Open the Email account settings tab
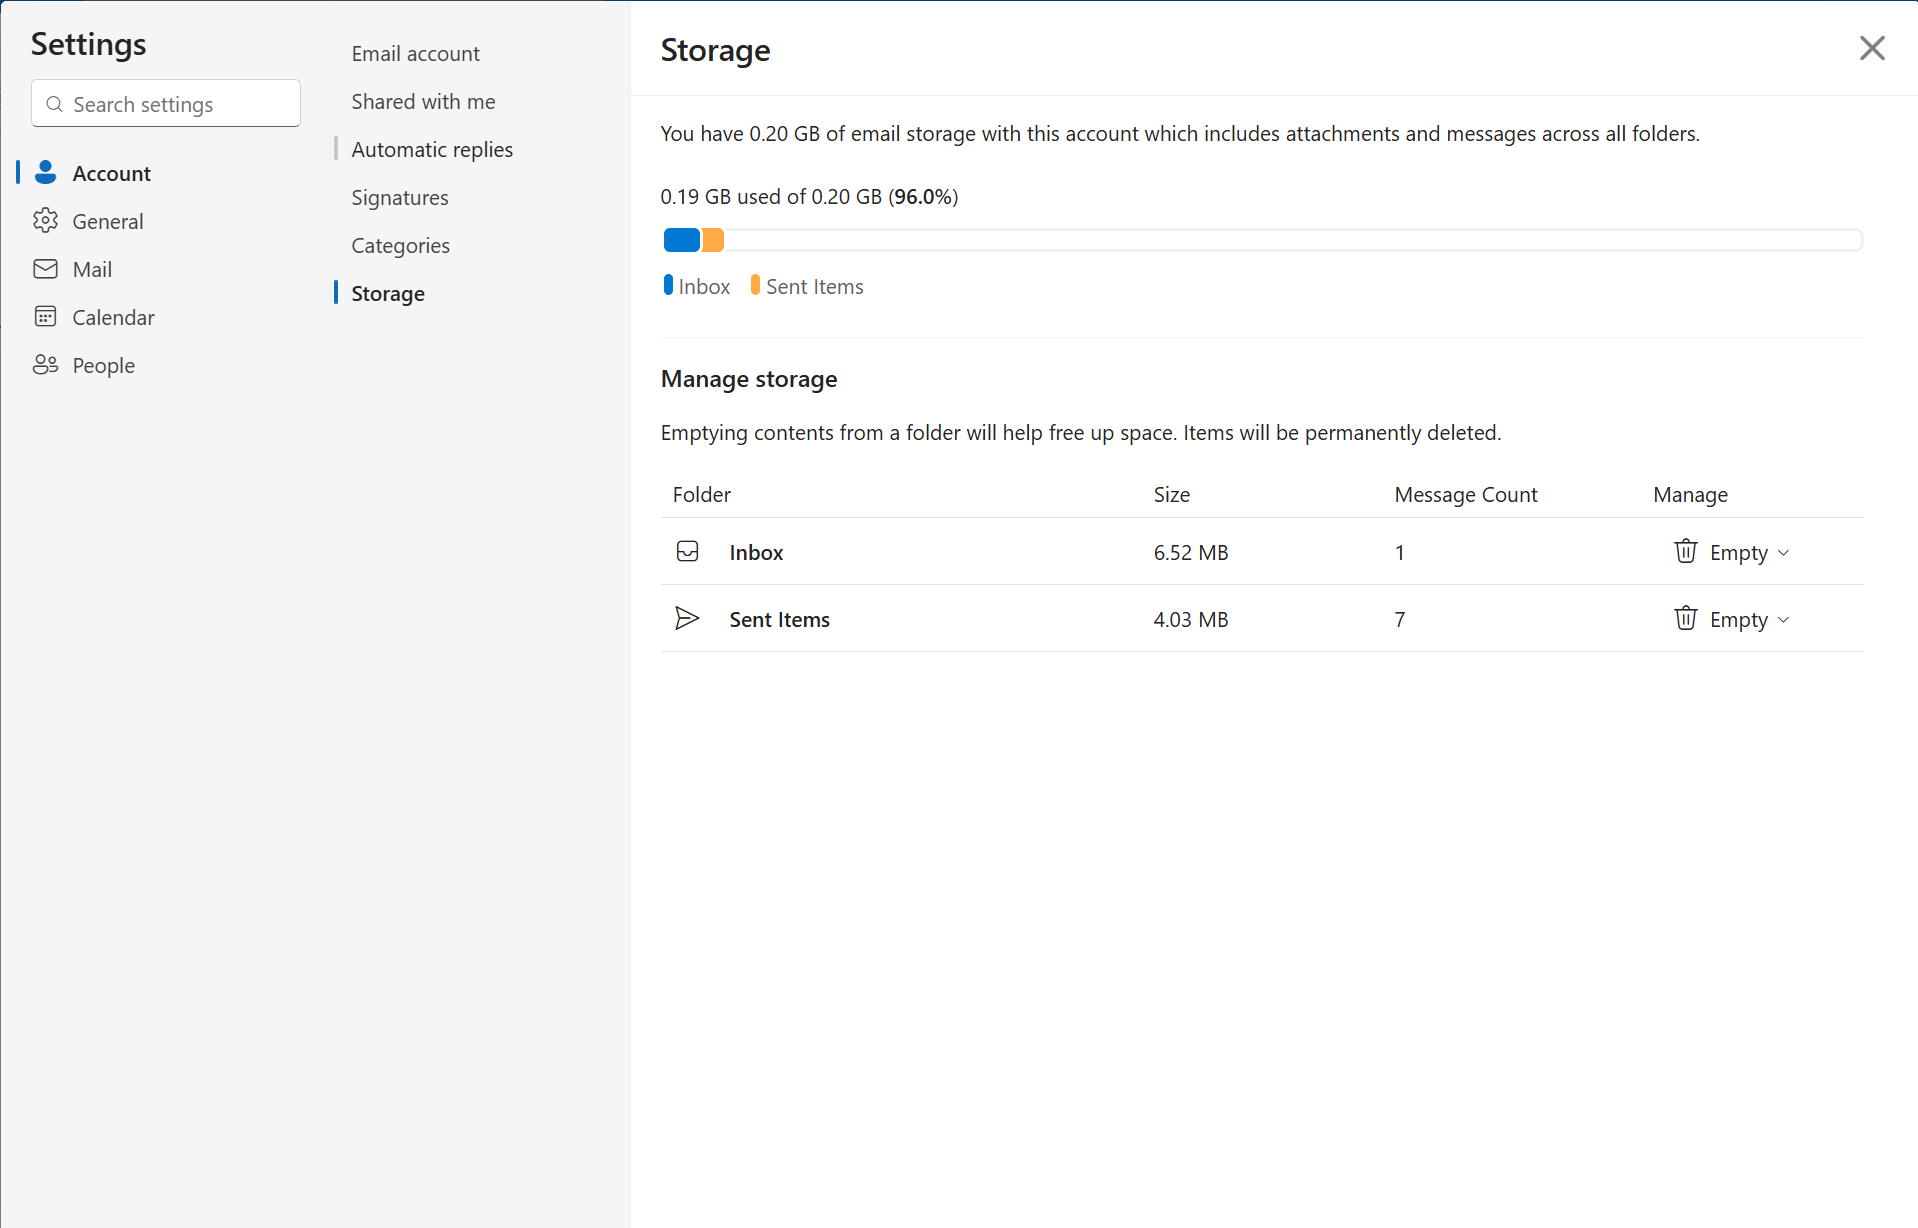The width and height of the screenshot is (1918, 1228). pyautogui.click(x=415, y=54)
